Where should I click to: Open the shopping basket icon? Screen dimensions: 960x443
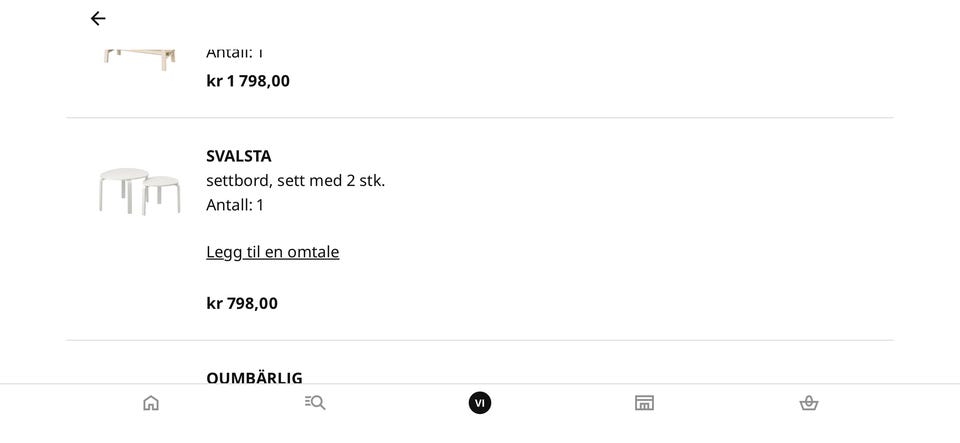[x=809, y=403]
